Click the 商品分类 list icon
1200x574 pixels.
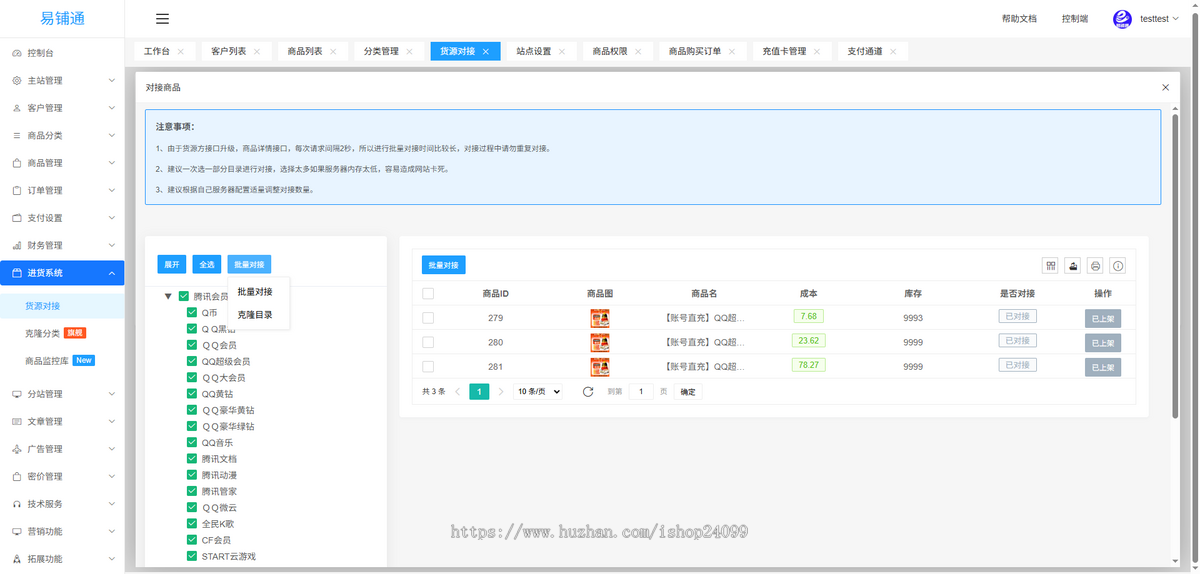(x=17, y=135)
